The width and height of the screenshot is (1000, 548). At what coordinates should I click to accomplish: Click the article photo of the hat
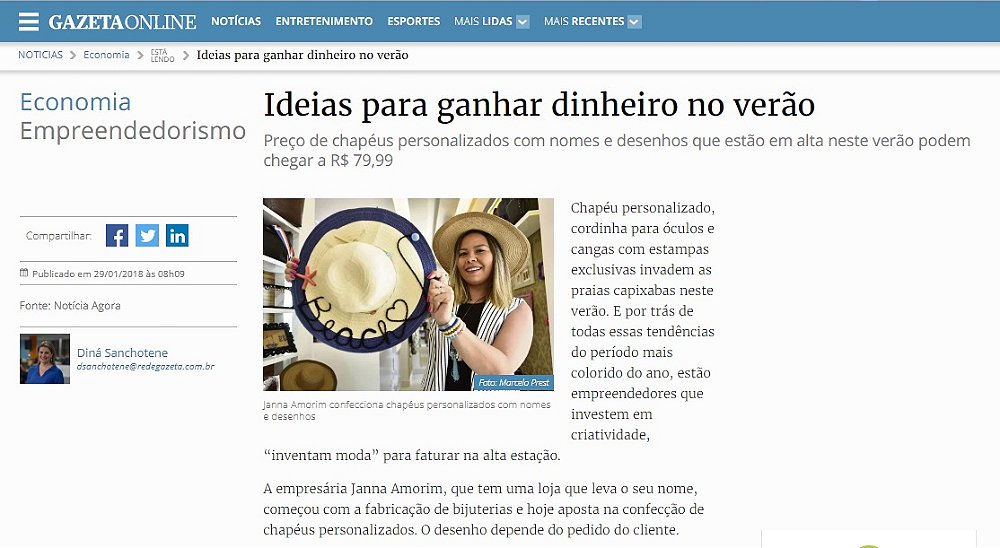(x=408, y=294)
